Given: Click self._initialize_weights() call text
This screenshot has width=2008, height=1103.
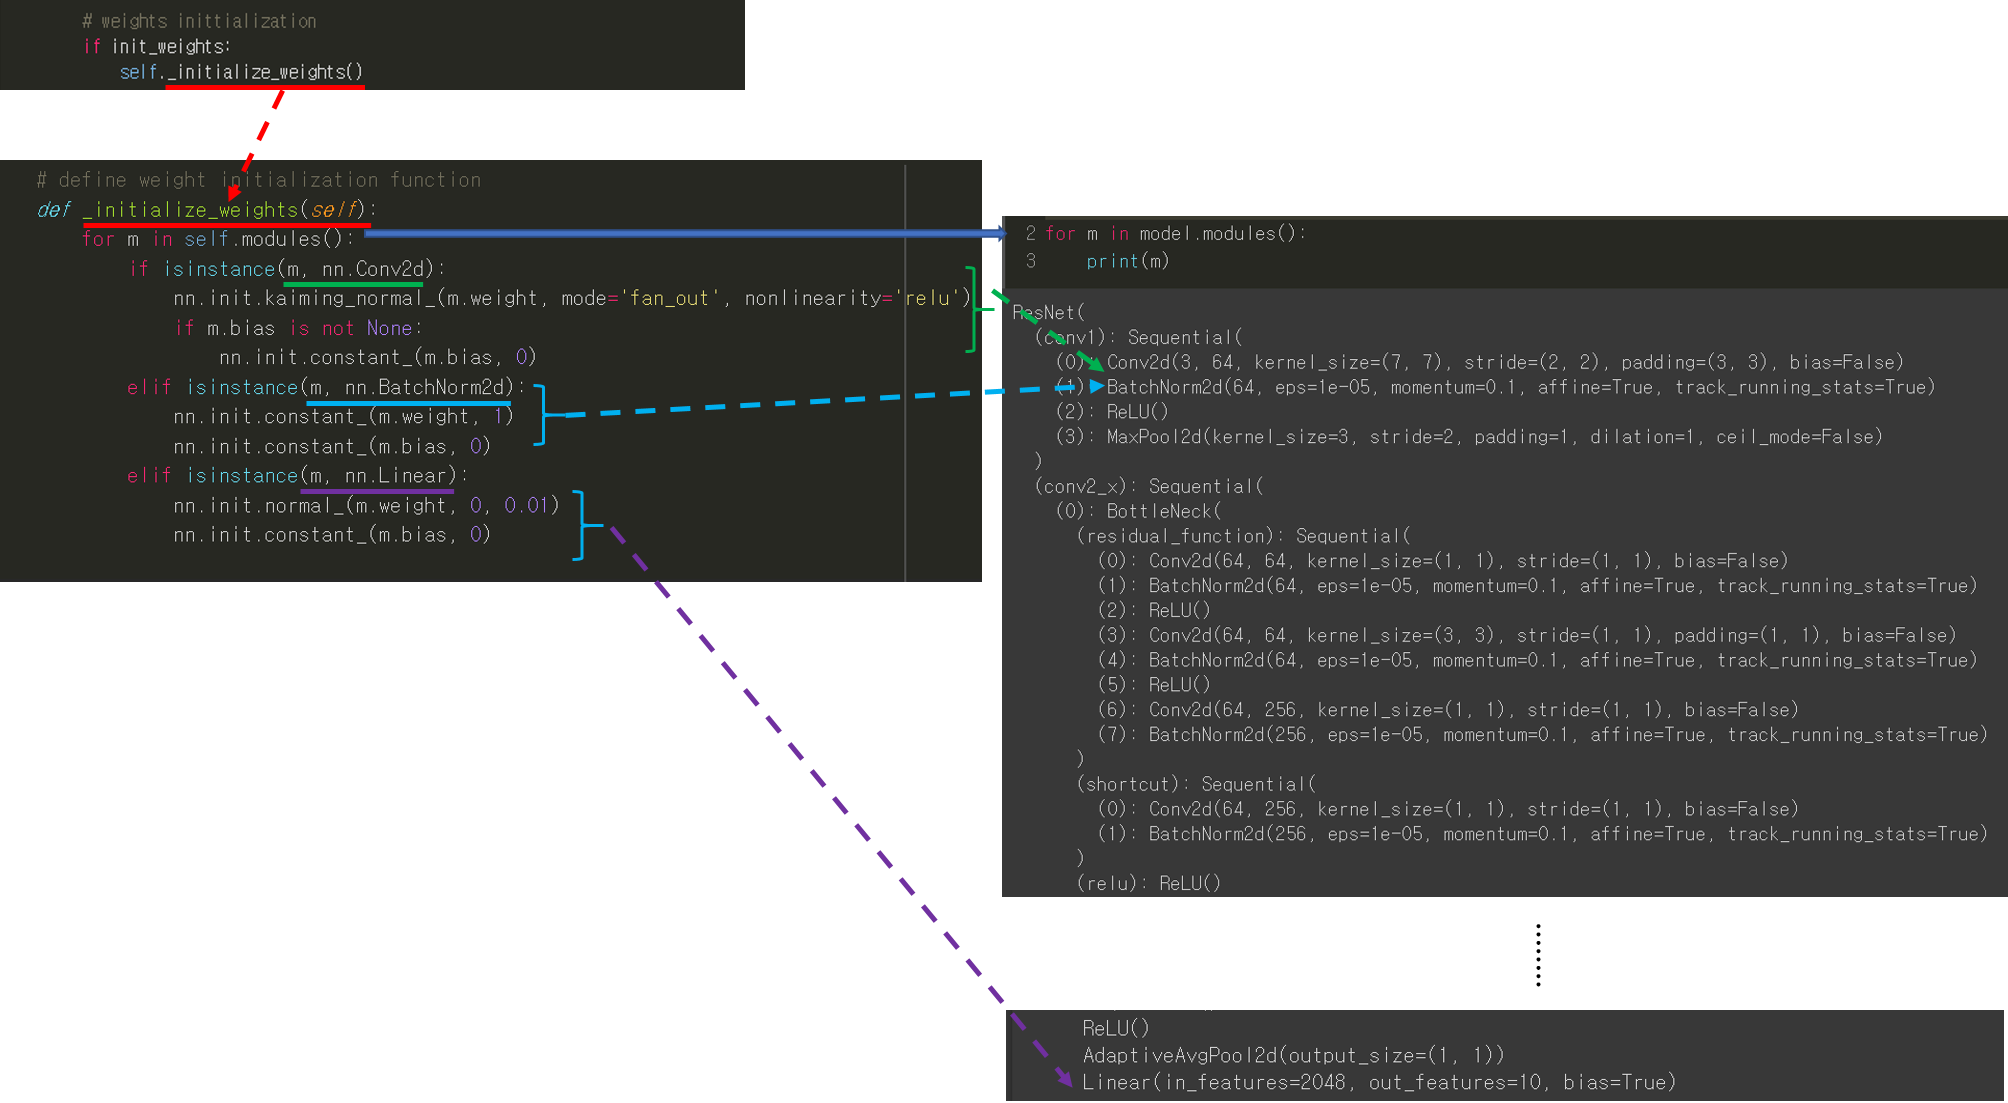Looking at the screenshot, I should [x=241, y=72].
